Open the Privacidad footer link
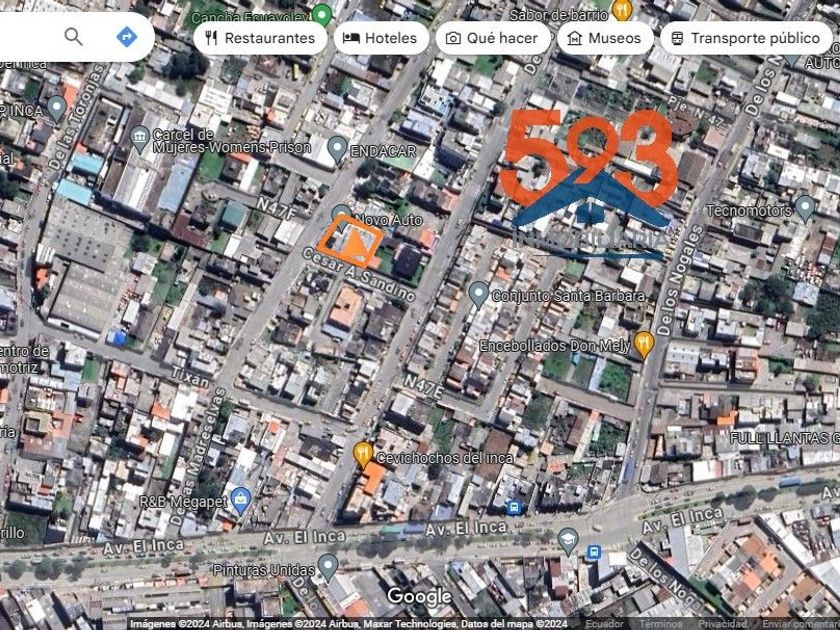Screen dimensions: 840x630 tap(722, 624)
